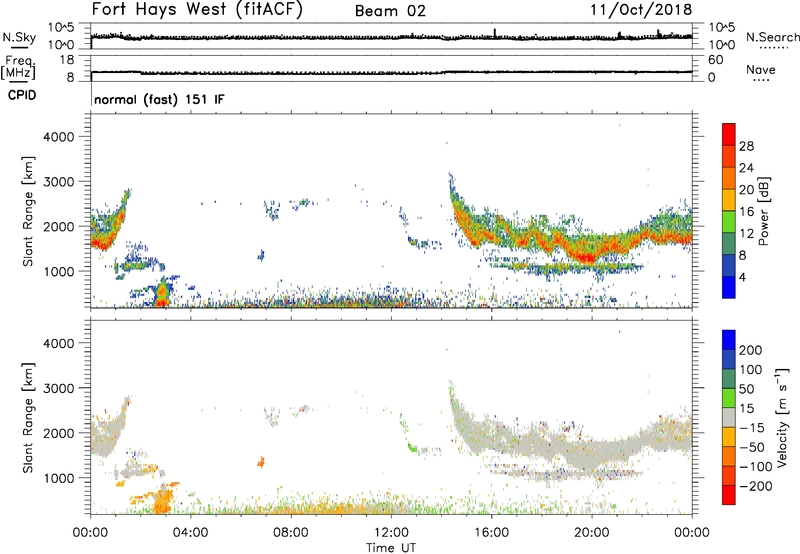The width and height of the screenshot is (800, 554).
Task: Click the "Slant Range [km]" label of the velocity panel
Action: [x=28, y=418]
